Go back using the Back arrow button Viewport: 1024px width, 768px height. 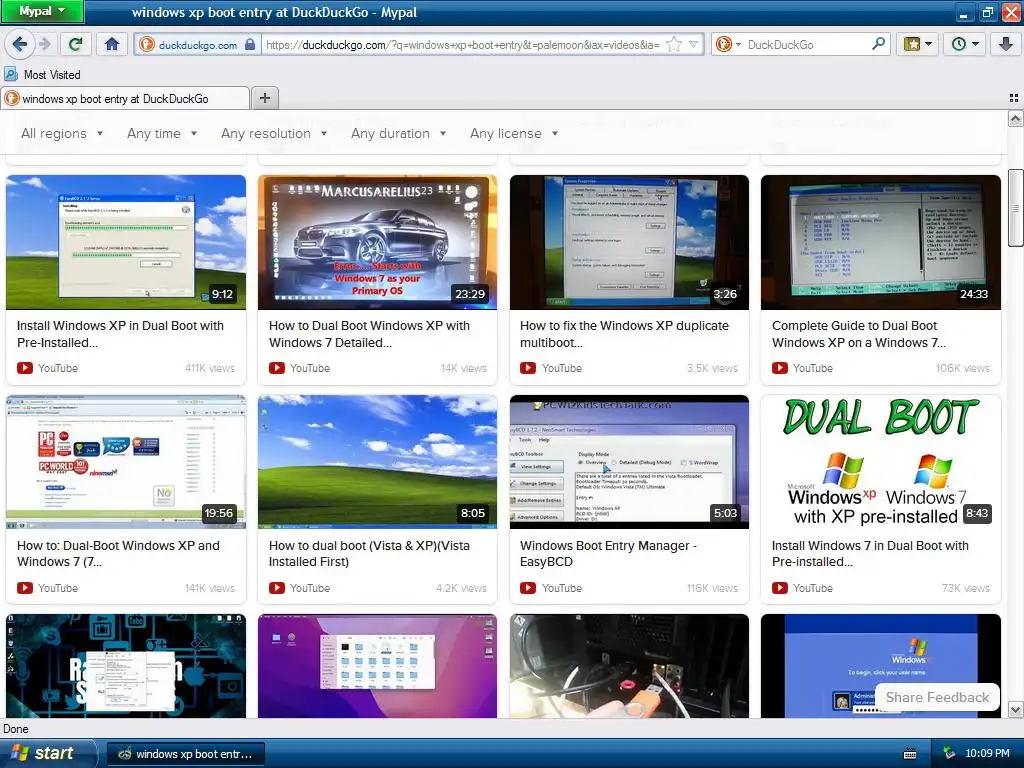(20, 44)
